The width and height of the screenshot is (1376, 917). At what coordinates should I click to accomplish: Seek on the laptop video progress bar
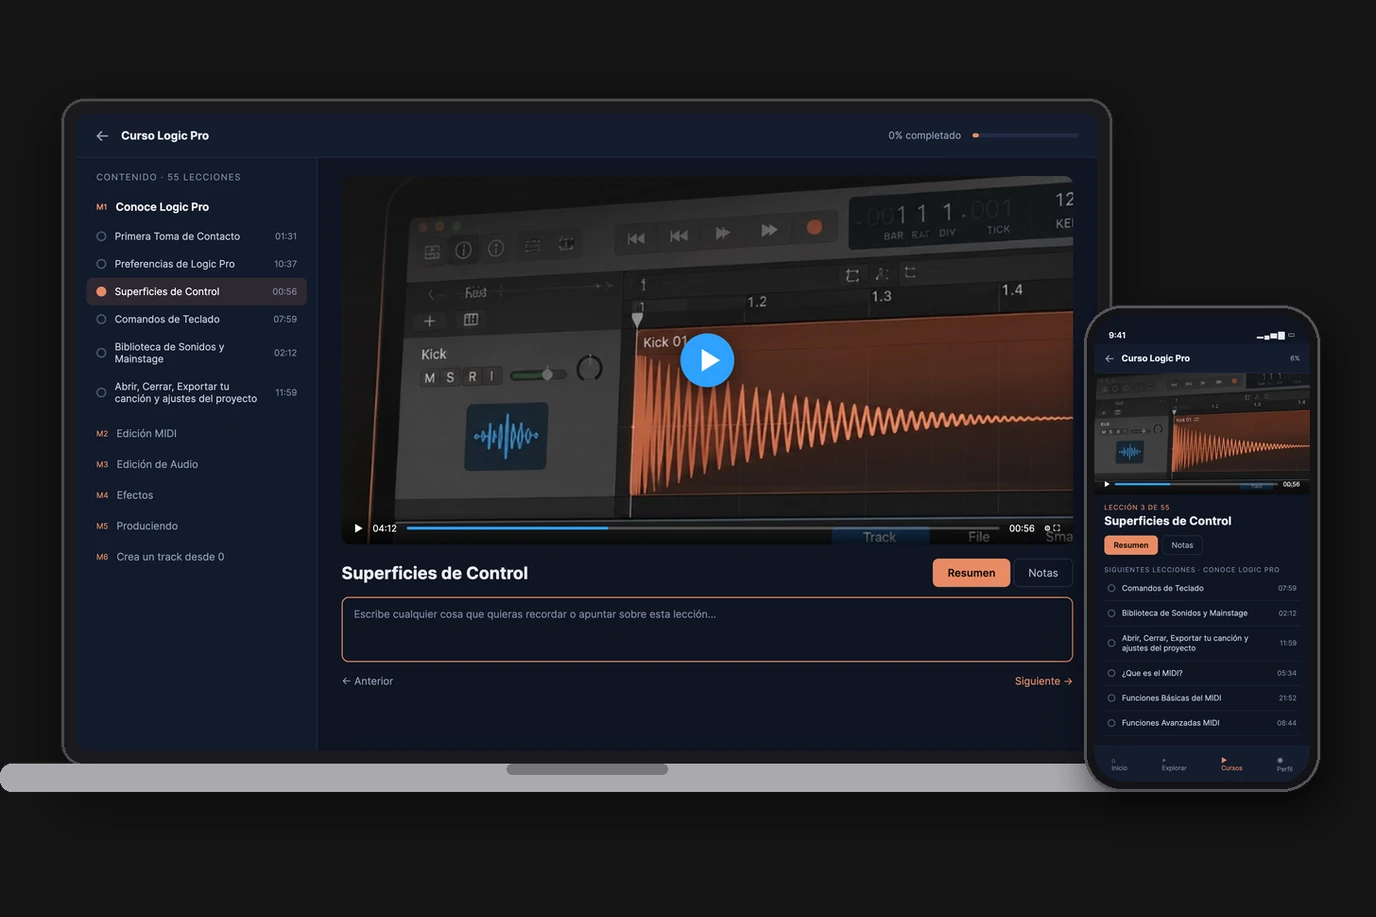click(x=703, y=528)
